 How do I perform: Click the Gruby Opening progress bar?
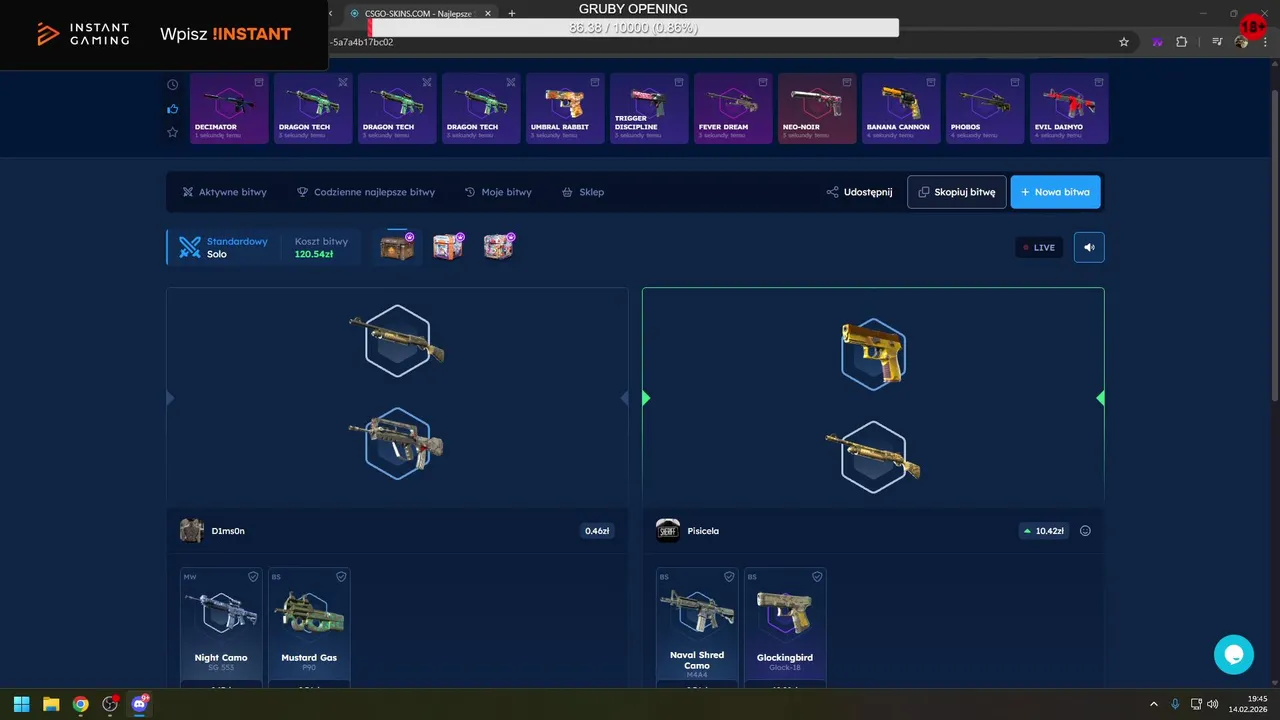634,28
